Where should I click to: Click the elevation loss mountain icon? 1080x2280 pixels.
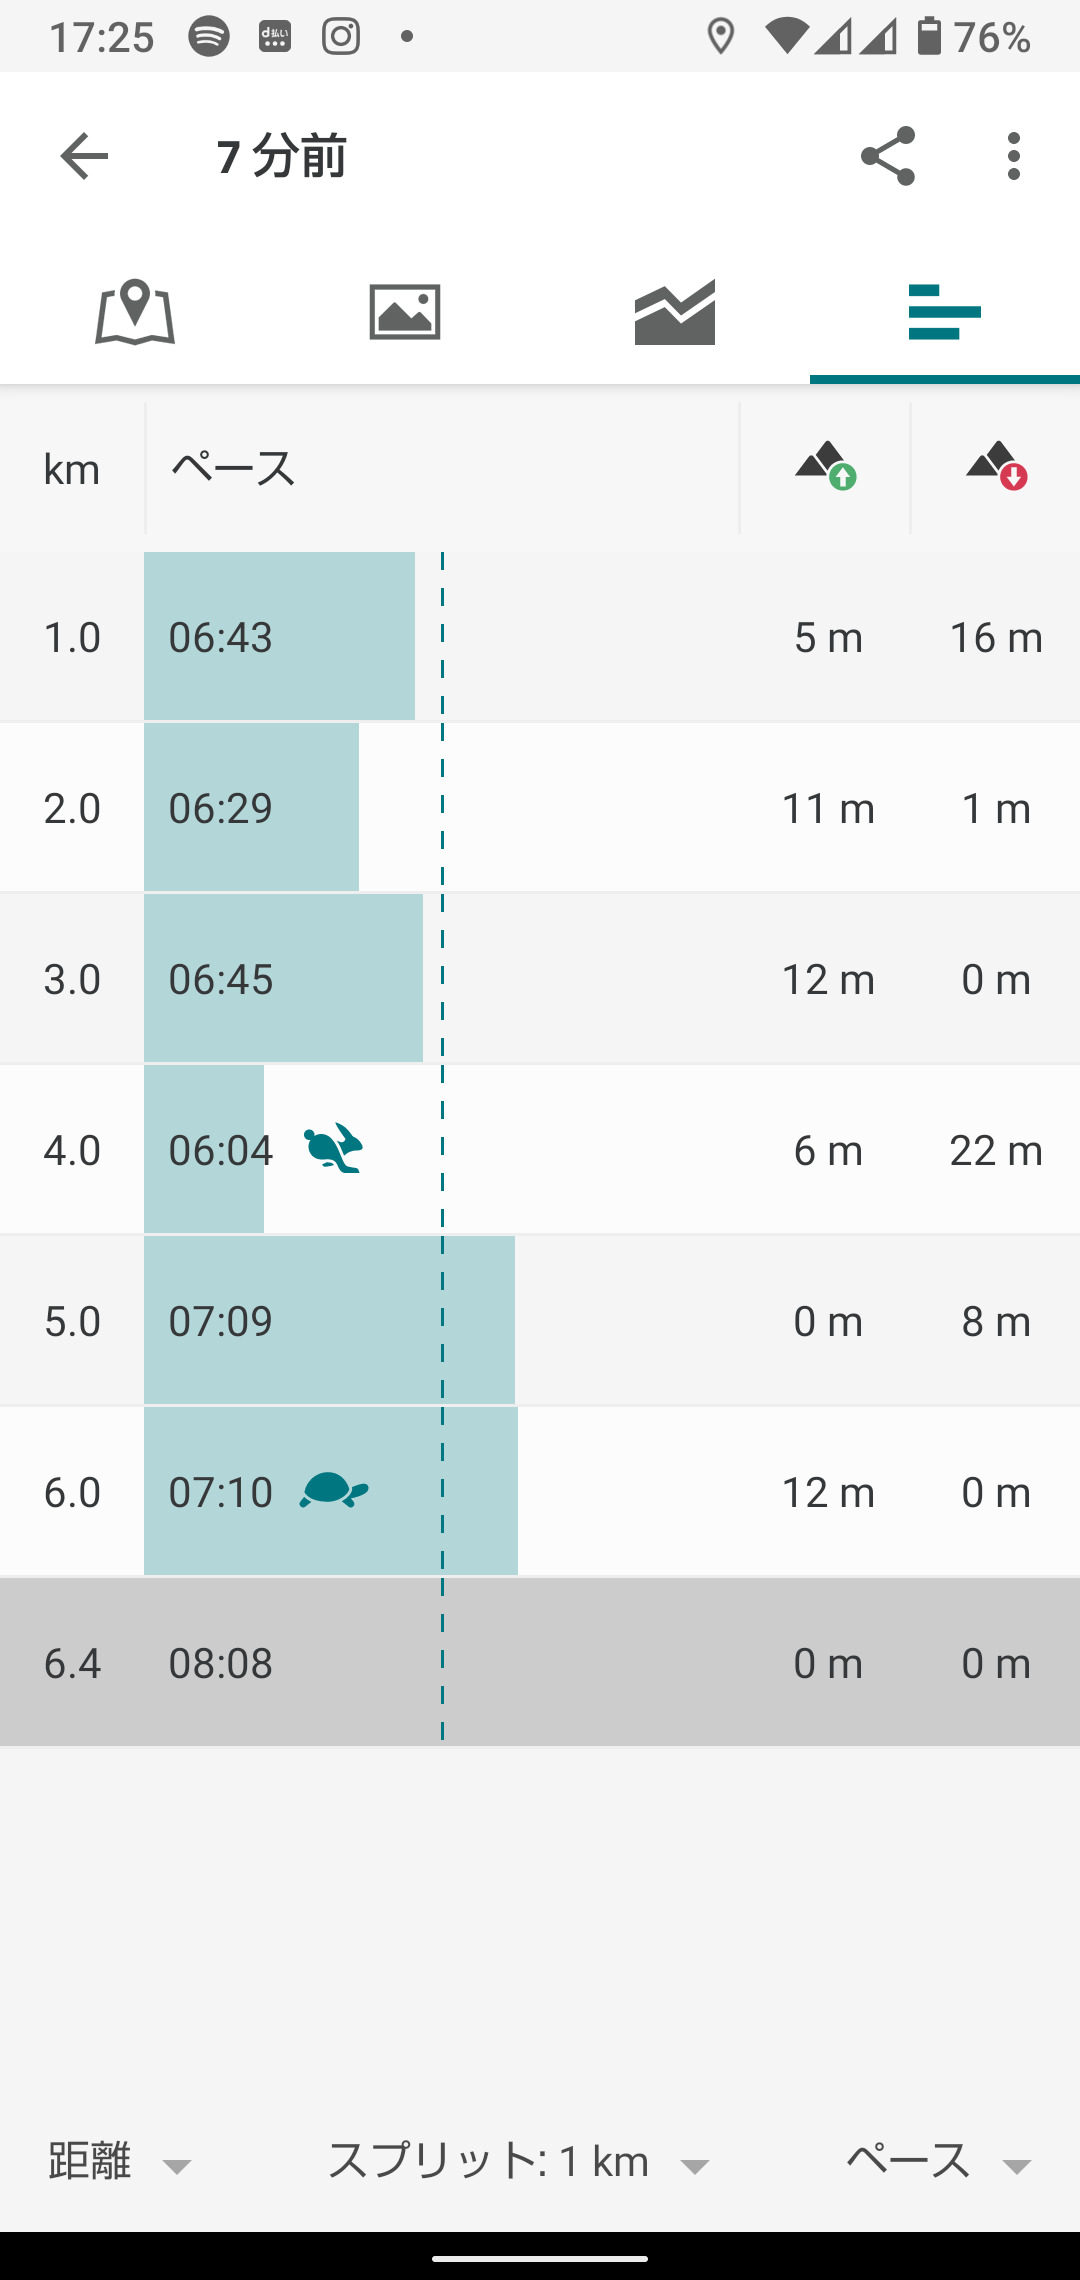tap(997, 466)
